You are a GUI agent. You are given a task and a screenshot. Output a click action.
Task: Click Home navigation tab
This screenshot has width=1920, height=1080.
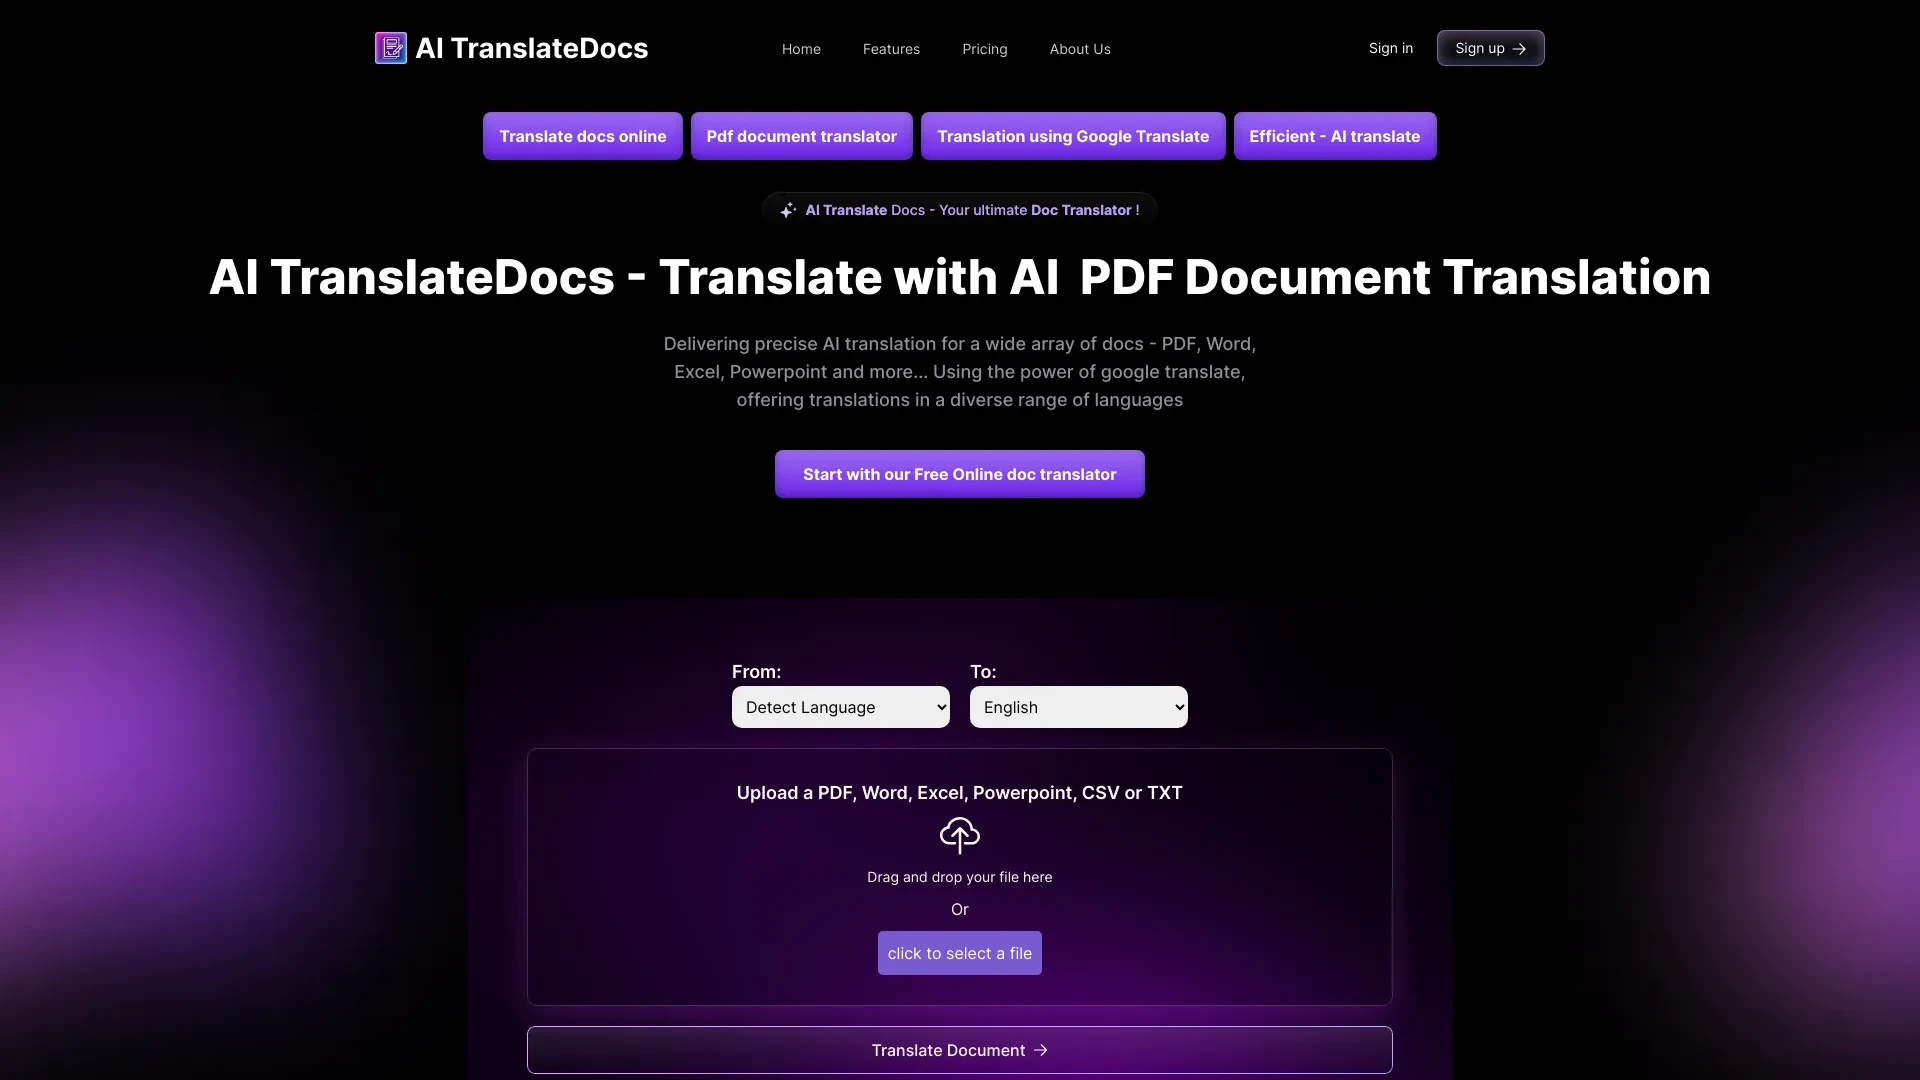pos(800,47)
